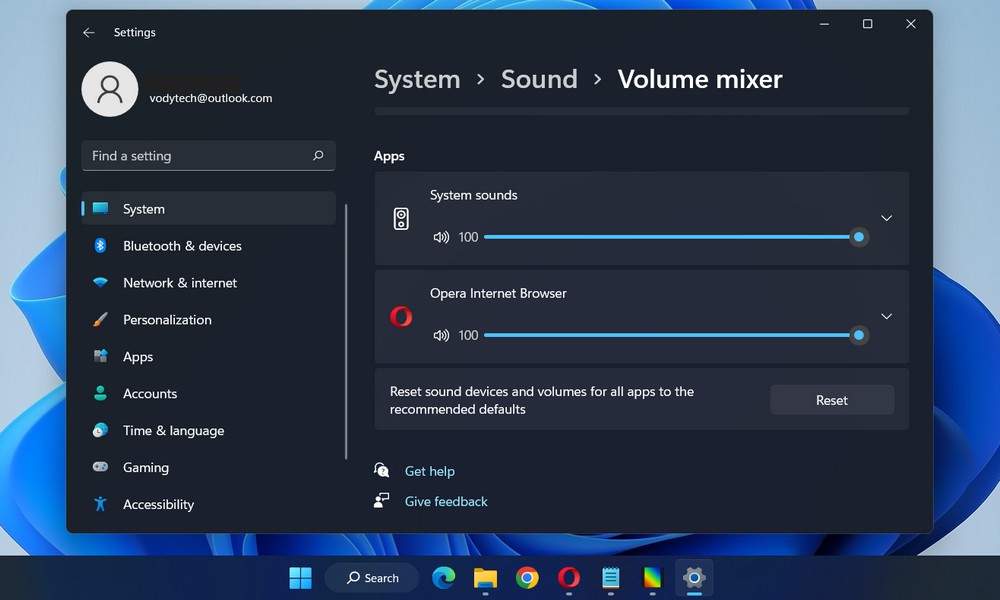
Task: Go to Sound via breadcrumb
Action: point(539,79)
